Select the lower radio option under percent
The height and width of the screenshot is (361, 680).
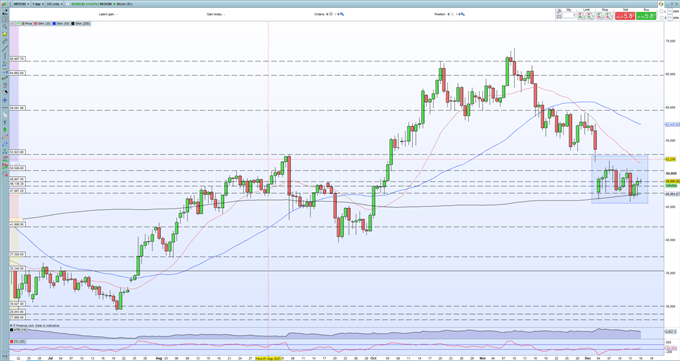pyautogui.click(x=662, y=18)
